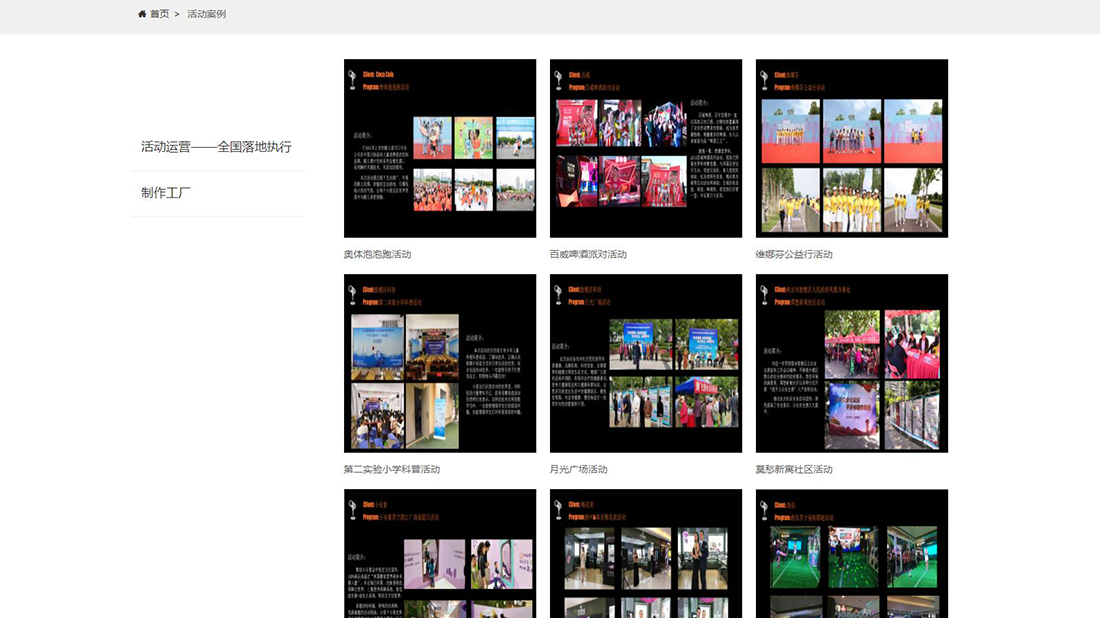Open the 莫愁新寓社区活动 case thumbnail
1100x618 pixels.
pos(852,363)
